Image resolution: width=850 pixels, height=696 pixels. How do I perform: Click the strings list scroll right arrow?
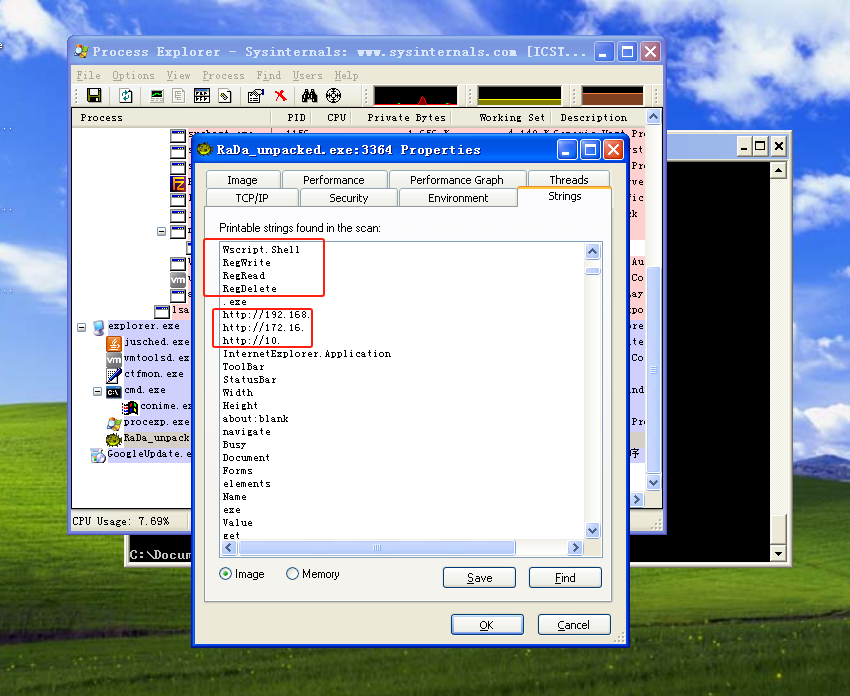[575, 547]
